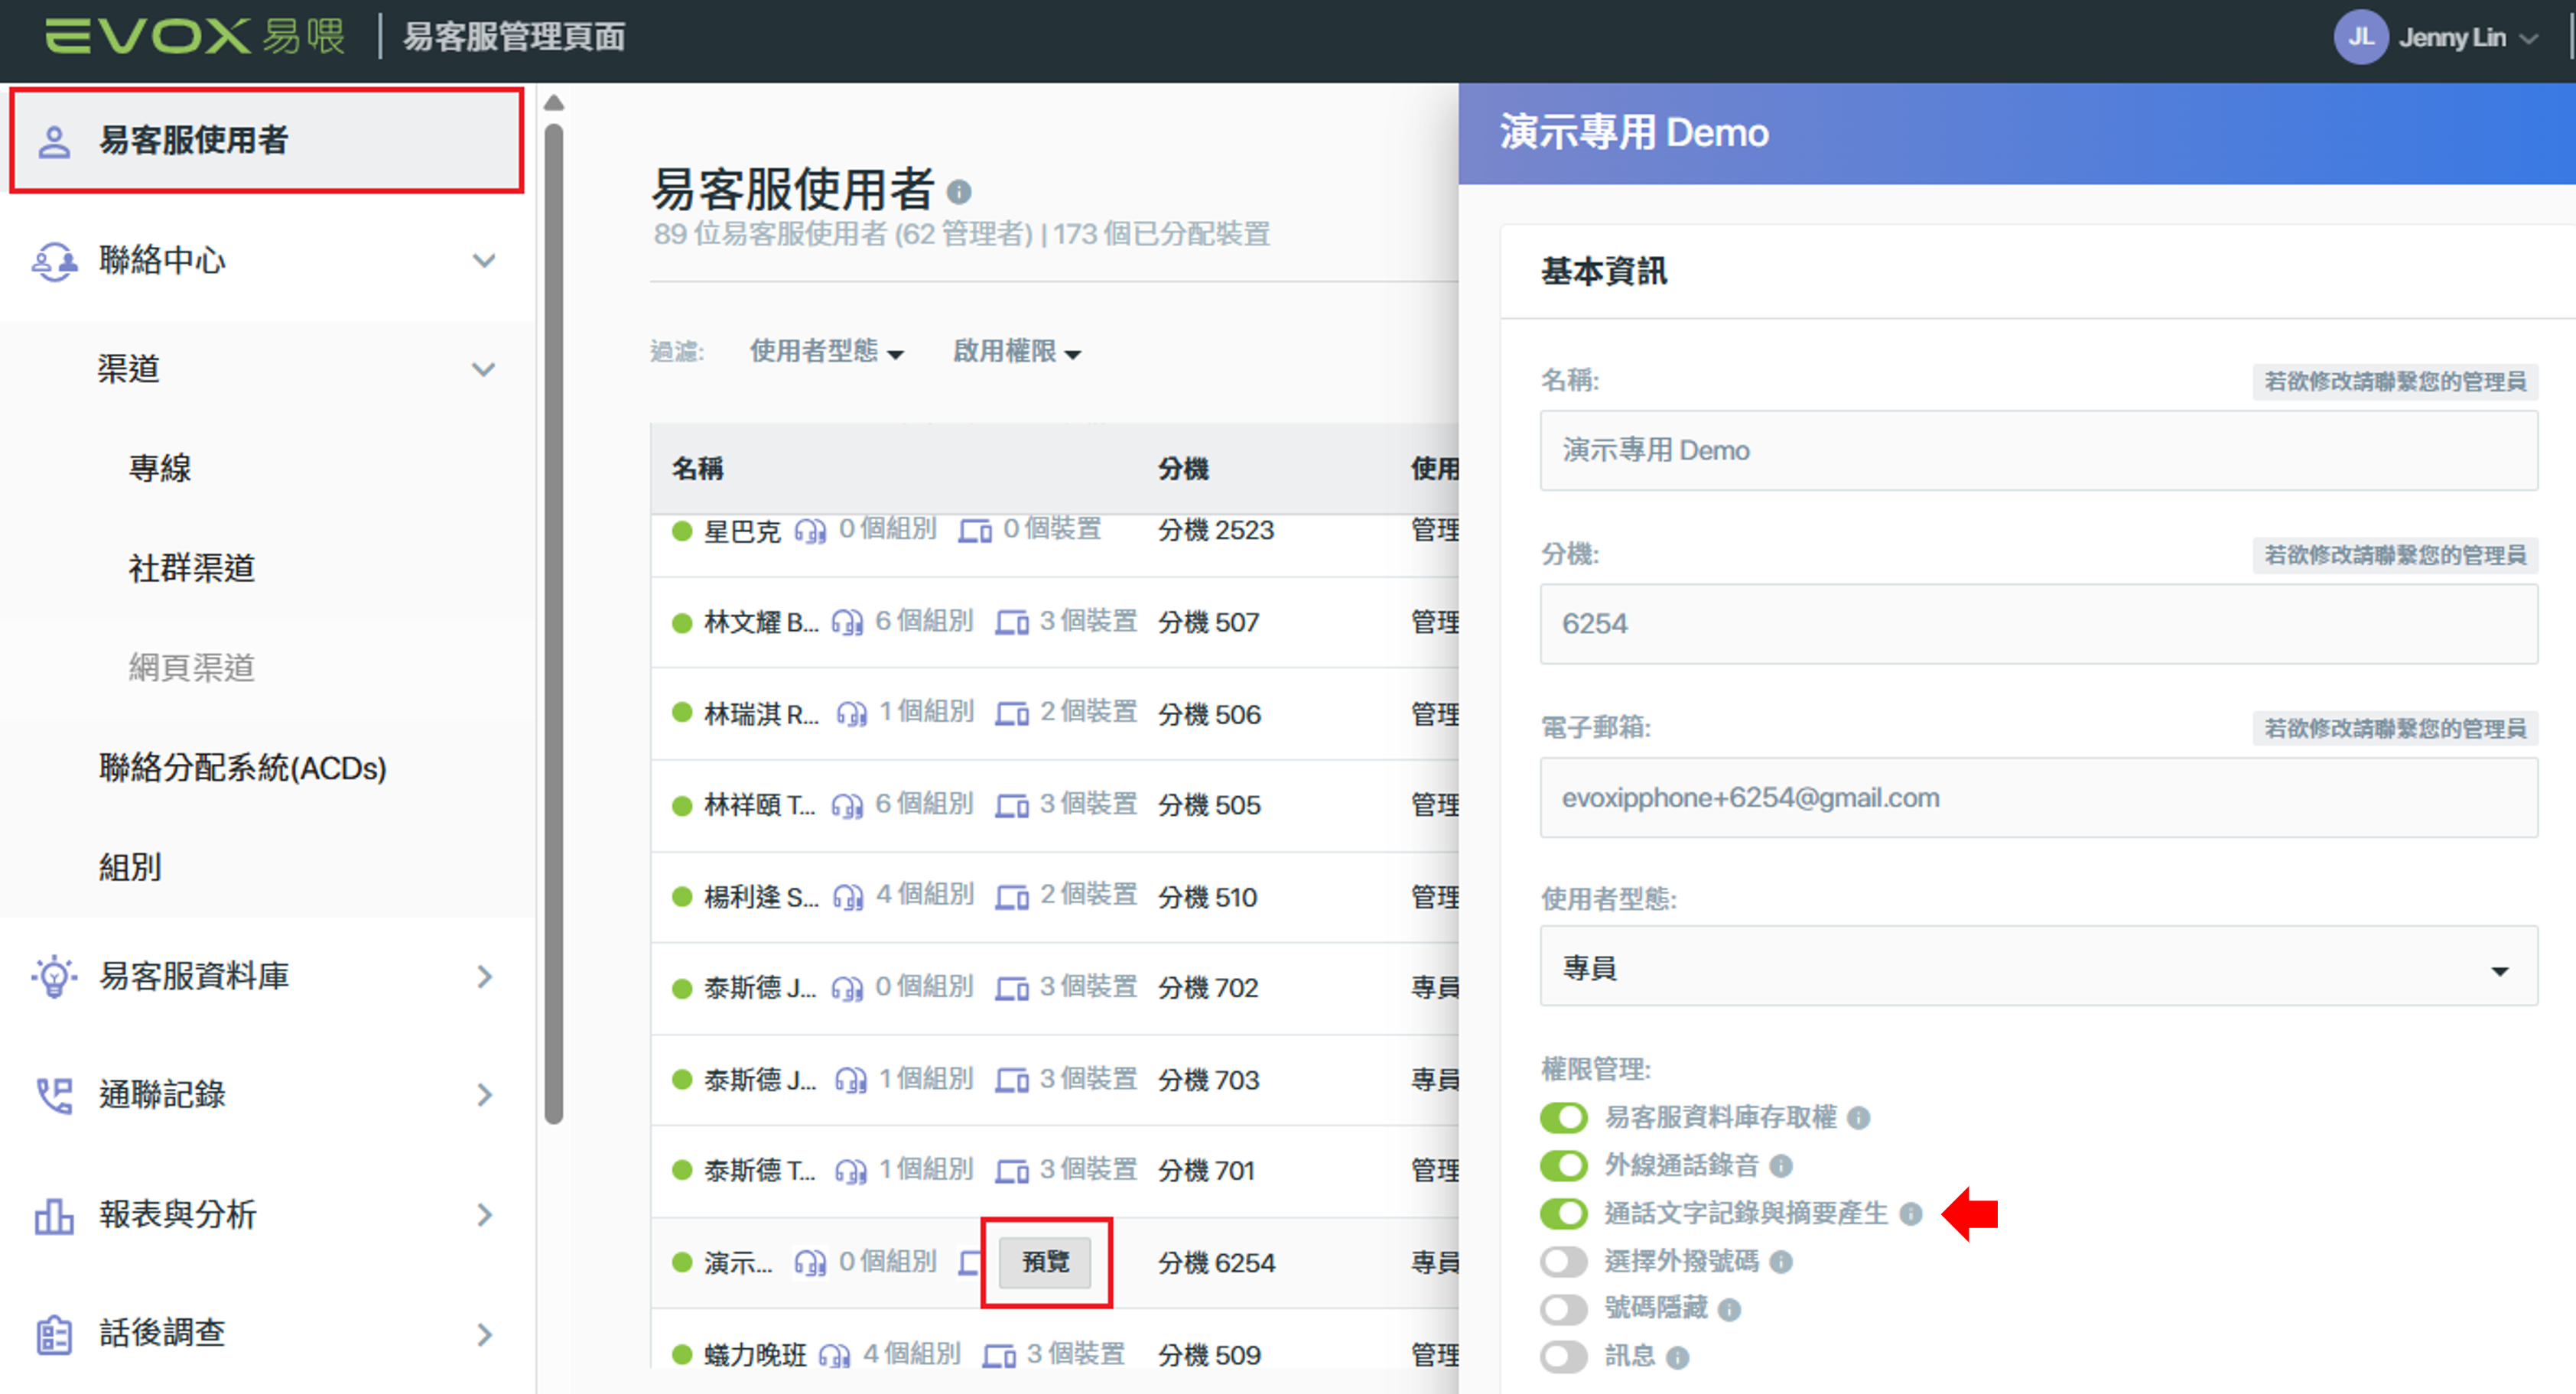Open 聯絡分配系統(ACDs) menu item
This screenshot has width=2576, height=1394.
[242, 768]
